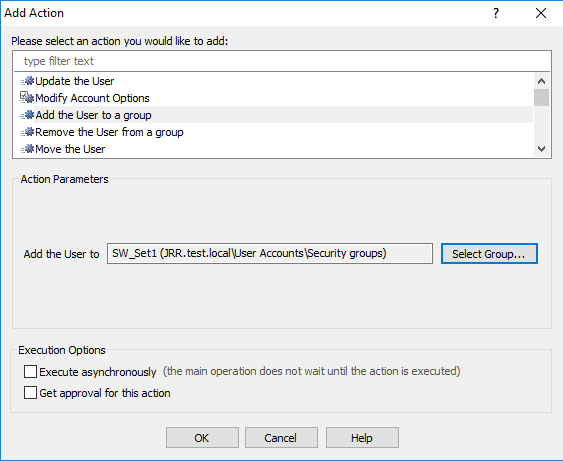Open the Select Group... dialog
Viewport: 563px width, 461px height.
489,254
